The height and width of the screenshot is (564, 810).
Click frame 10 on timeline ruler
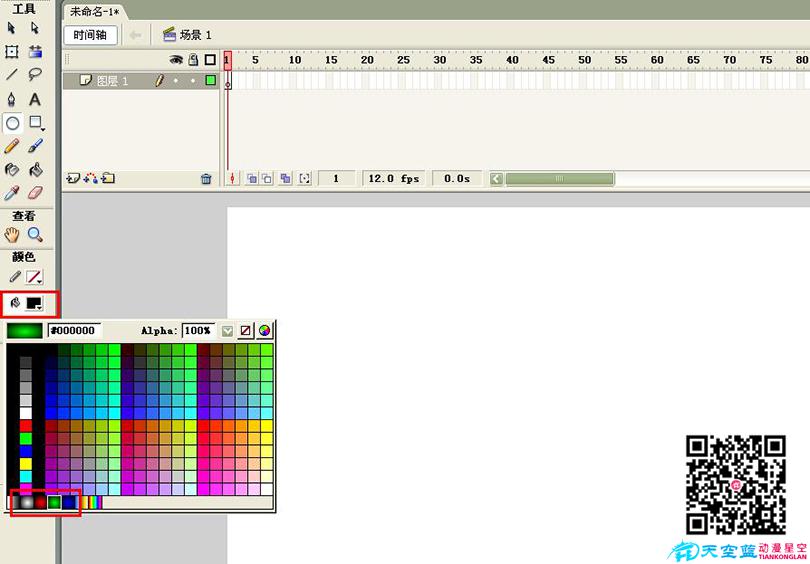[295, 60]
